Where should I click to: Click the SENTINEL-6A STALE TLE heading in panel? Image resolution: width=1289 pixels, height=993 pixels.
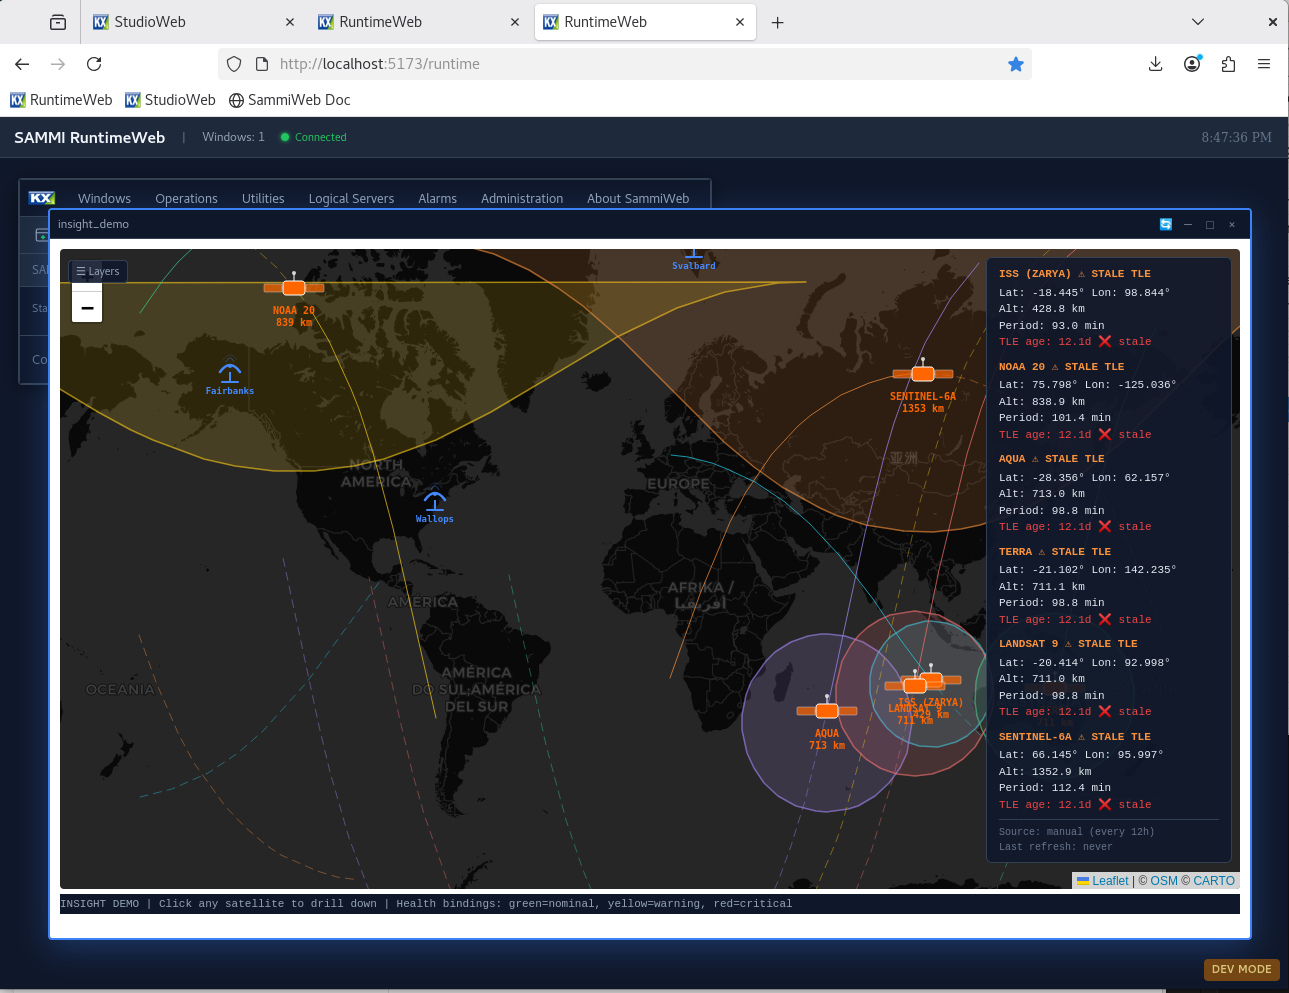pos(1075,736)
